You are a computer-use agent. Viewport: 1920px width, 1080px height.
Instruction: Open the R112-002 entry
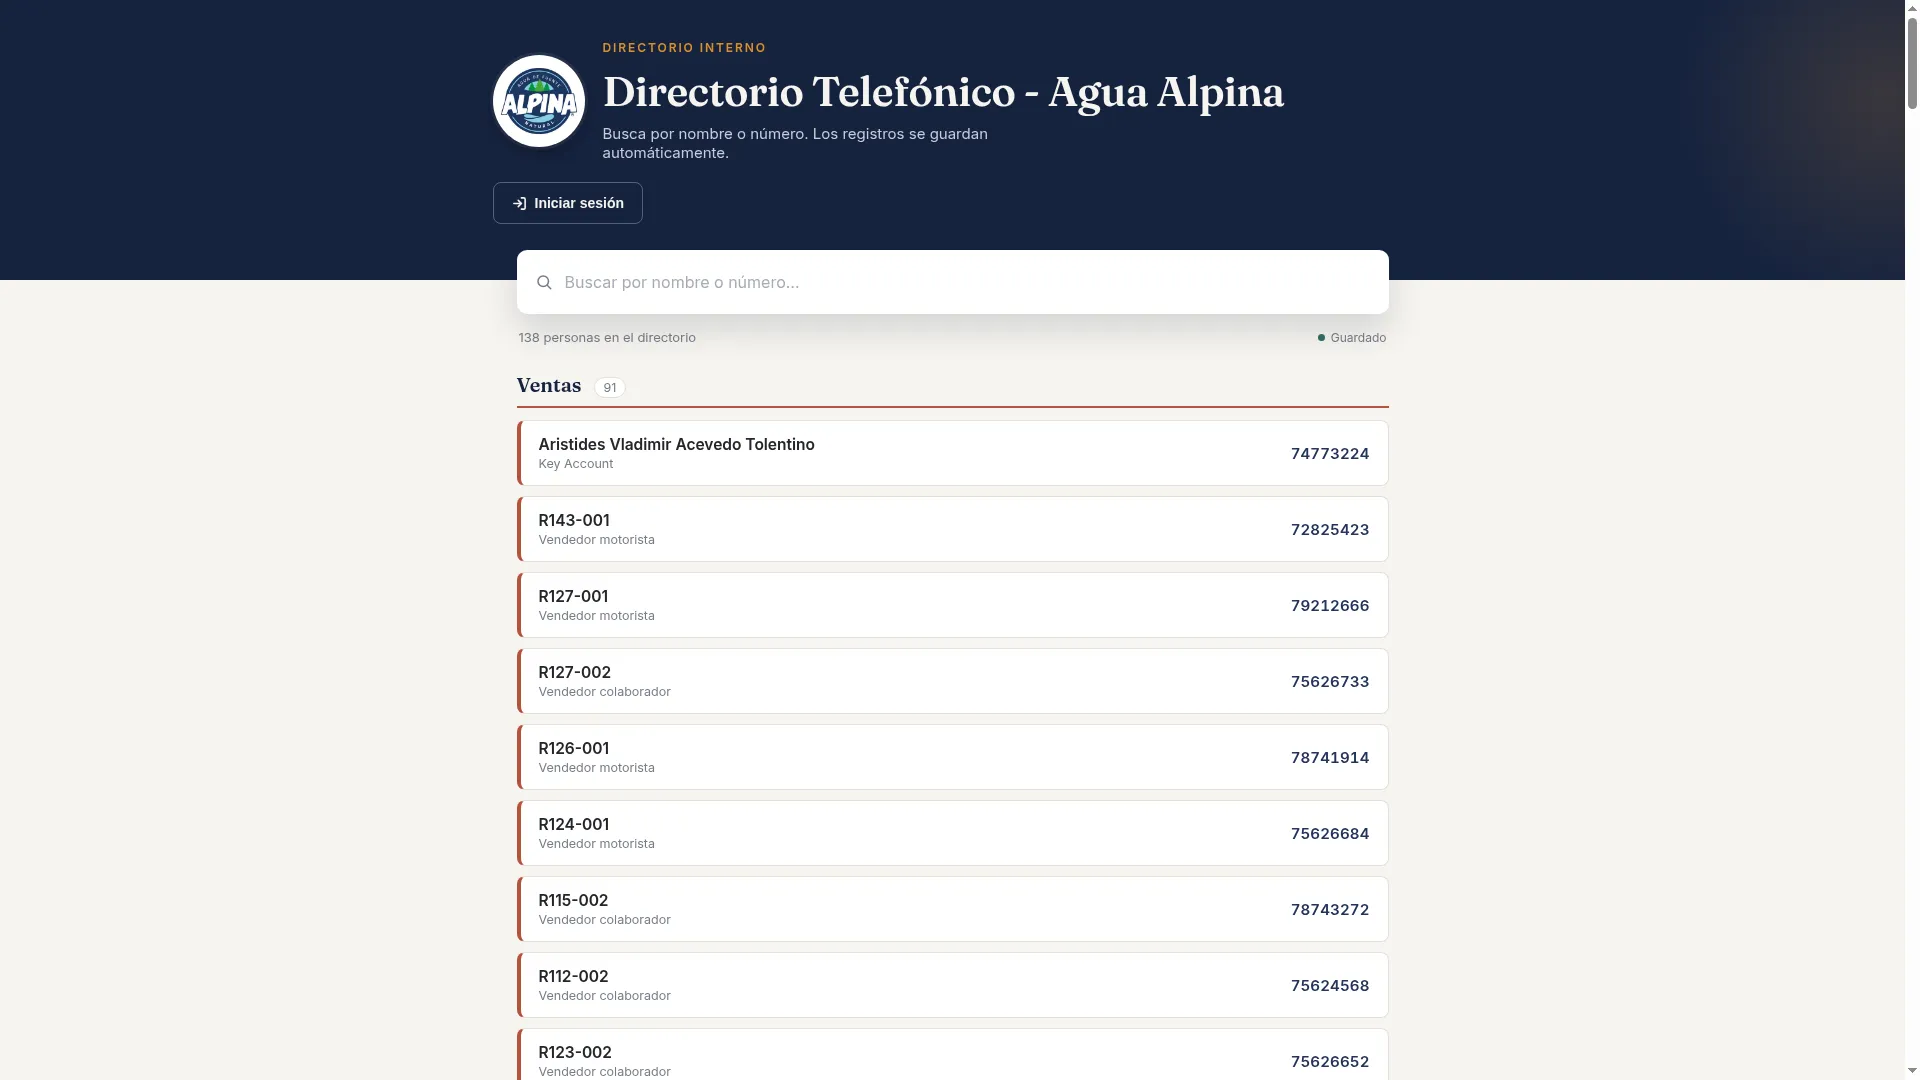(952, 985)
